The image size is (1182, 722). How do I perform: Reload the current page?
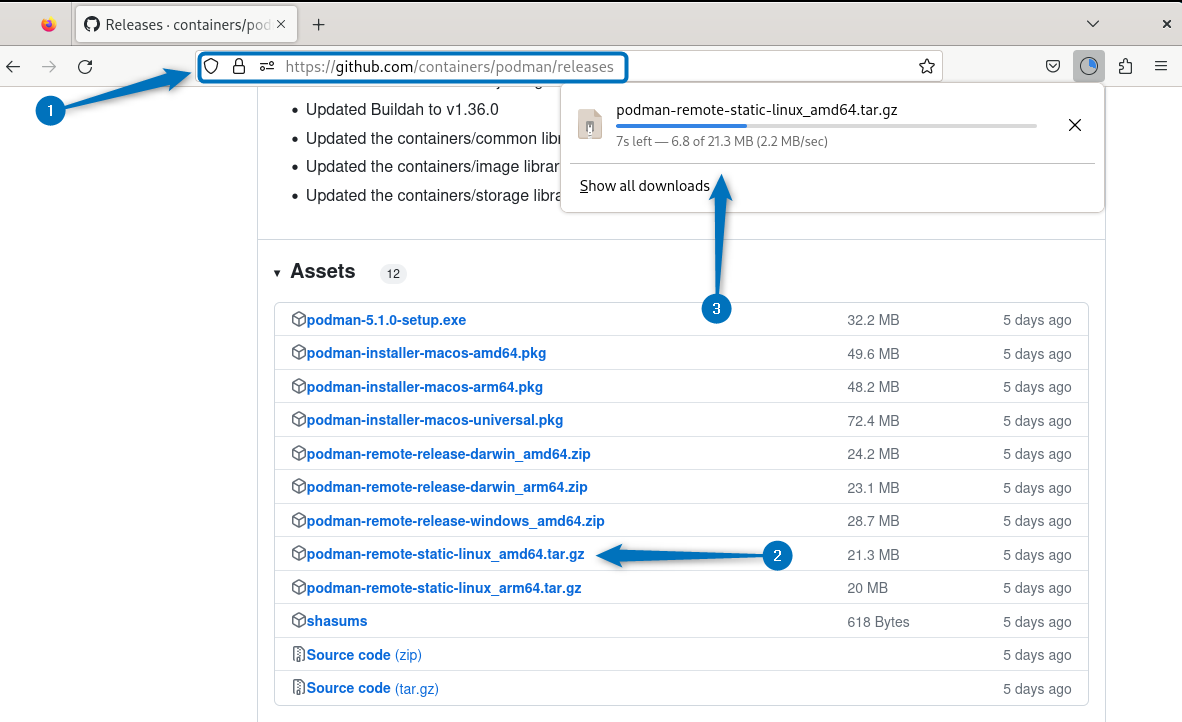(x=85, y=66)
